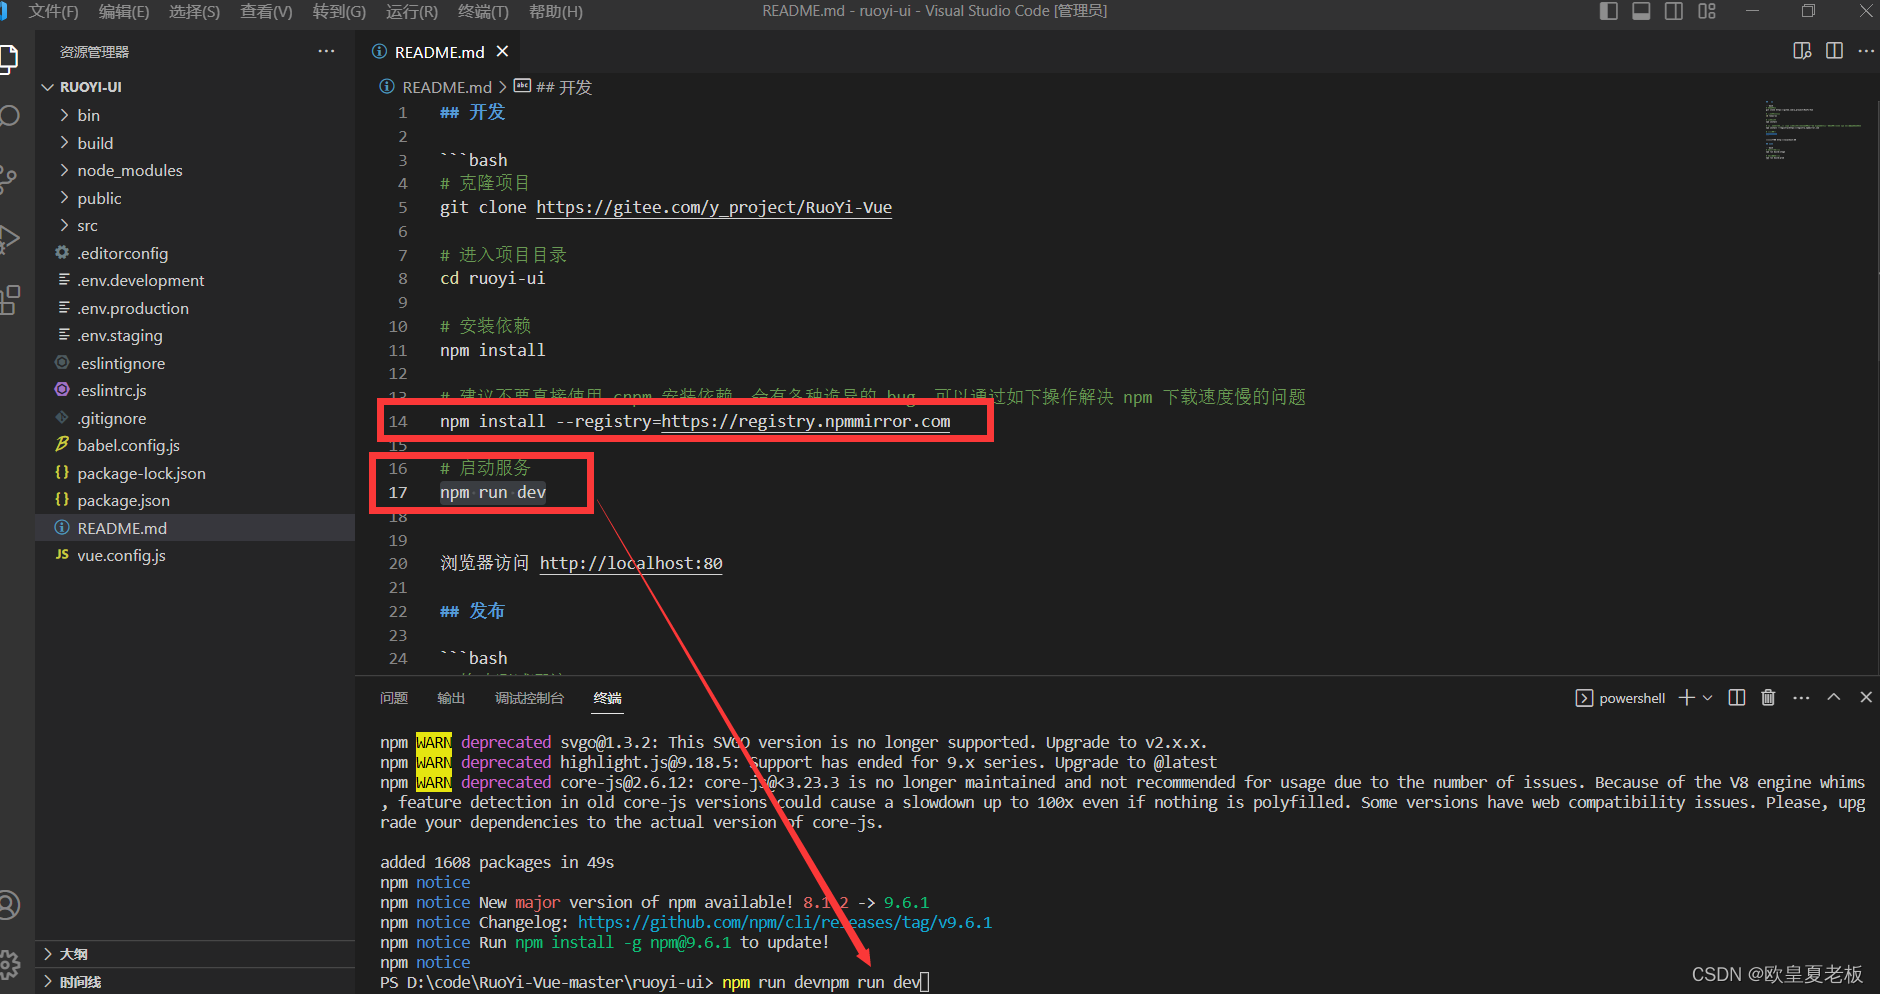Open the 查看(V) menu
The image size is (1880, 994).
click(266, 11)
